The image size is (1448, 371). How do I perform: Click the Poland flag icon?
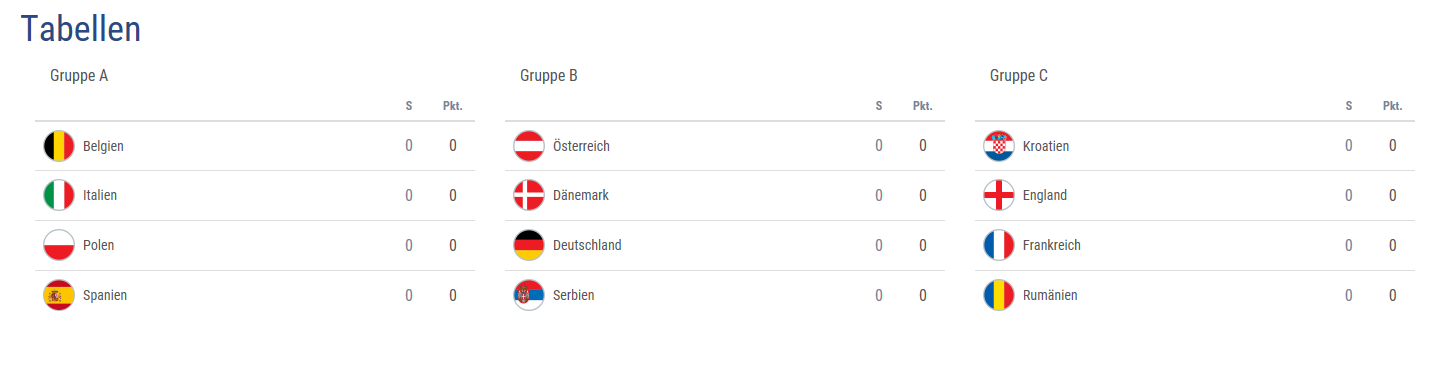(x=59, y=246)
